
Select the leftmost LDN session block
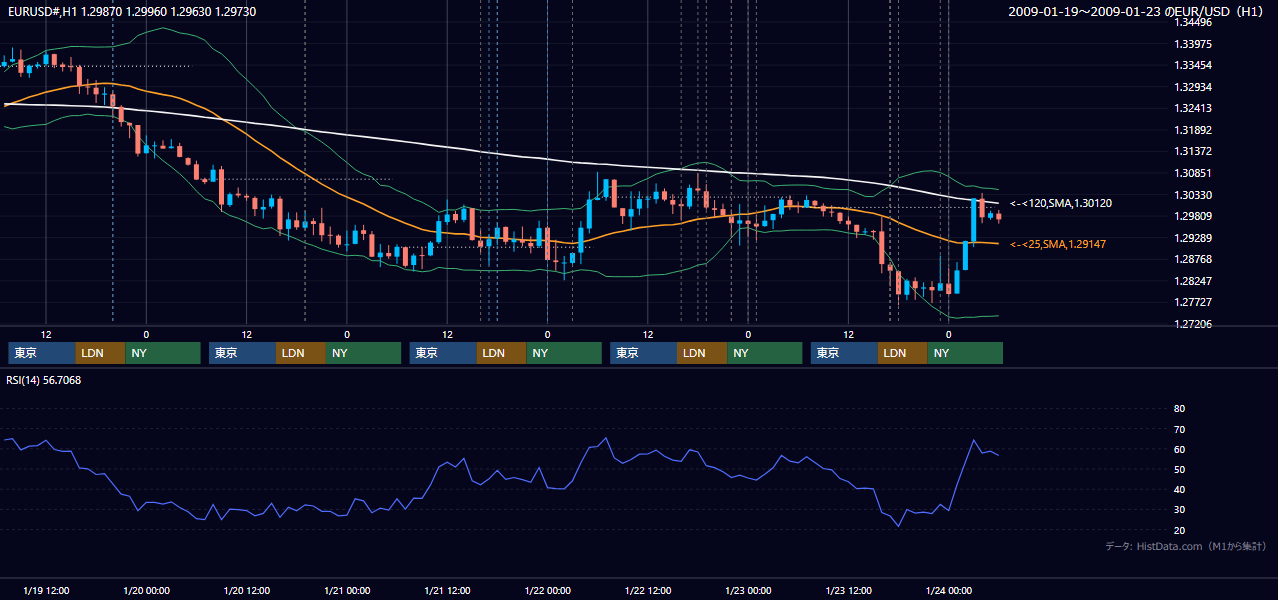click(x=100, y=353)
